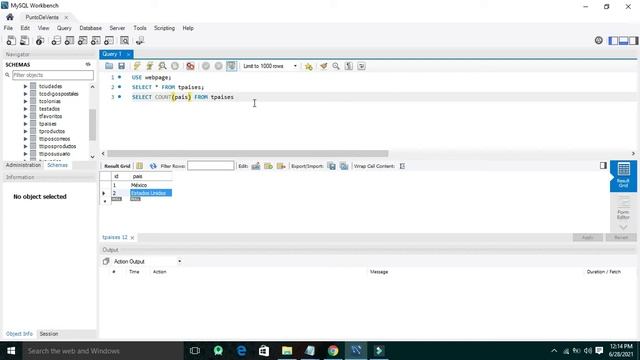
Task: Close the Query 1 tab
Action: 129,54
